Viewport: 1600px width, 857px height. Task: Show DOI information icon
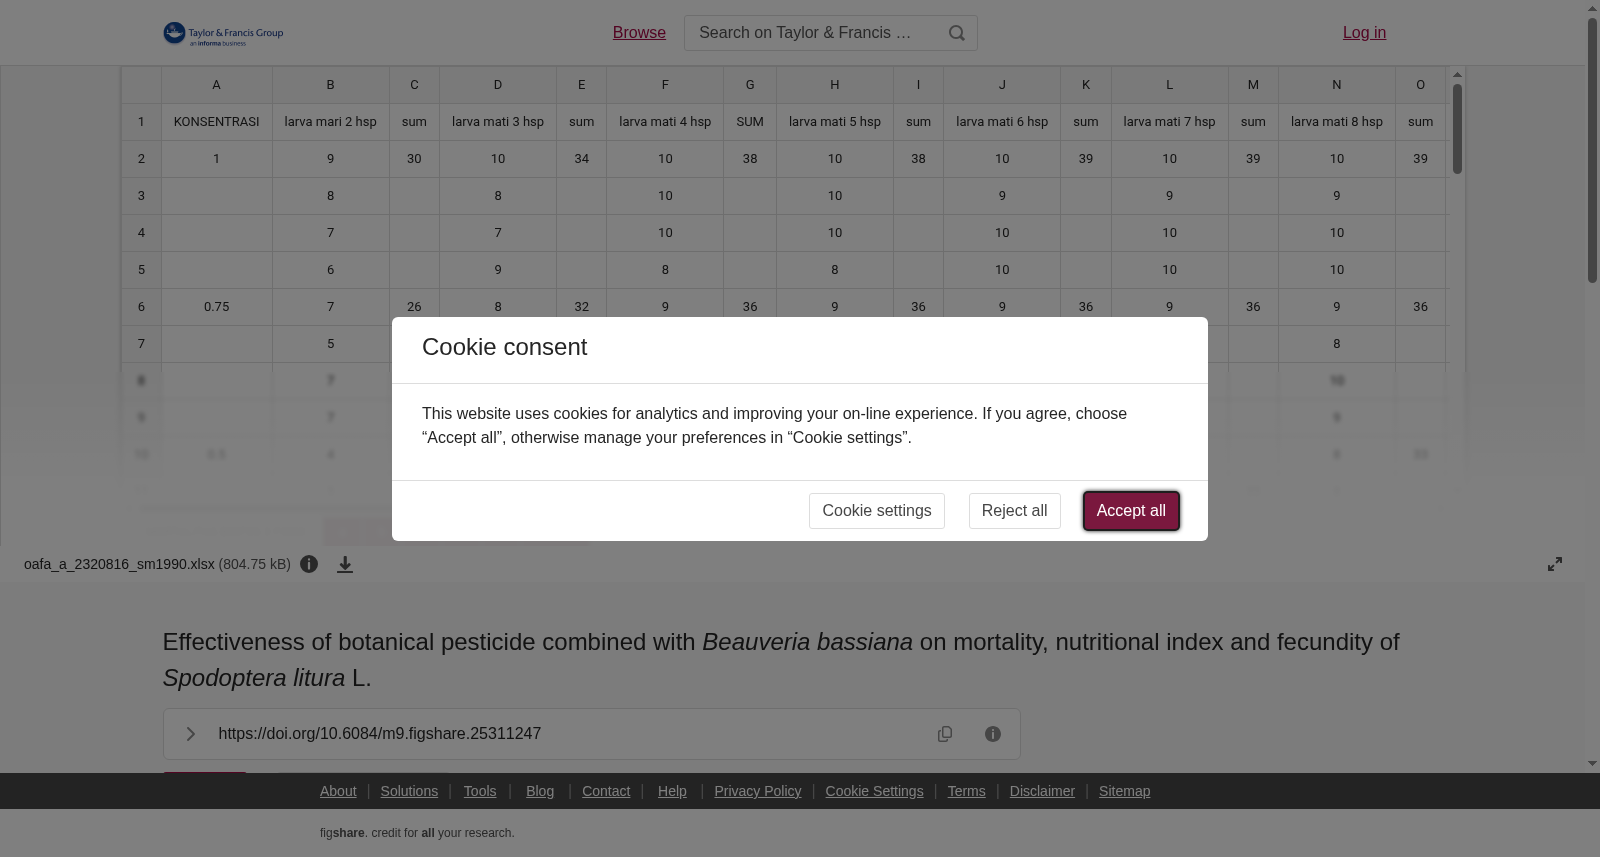pyautogui.click(x=993, y=734)
